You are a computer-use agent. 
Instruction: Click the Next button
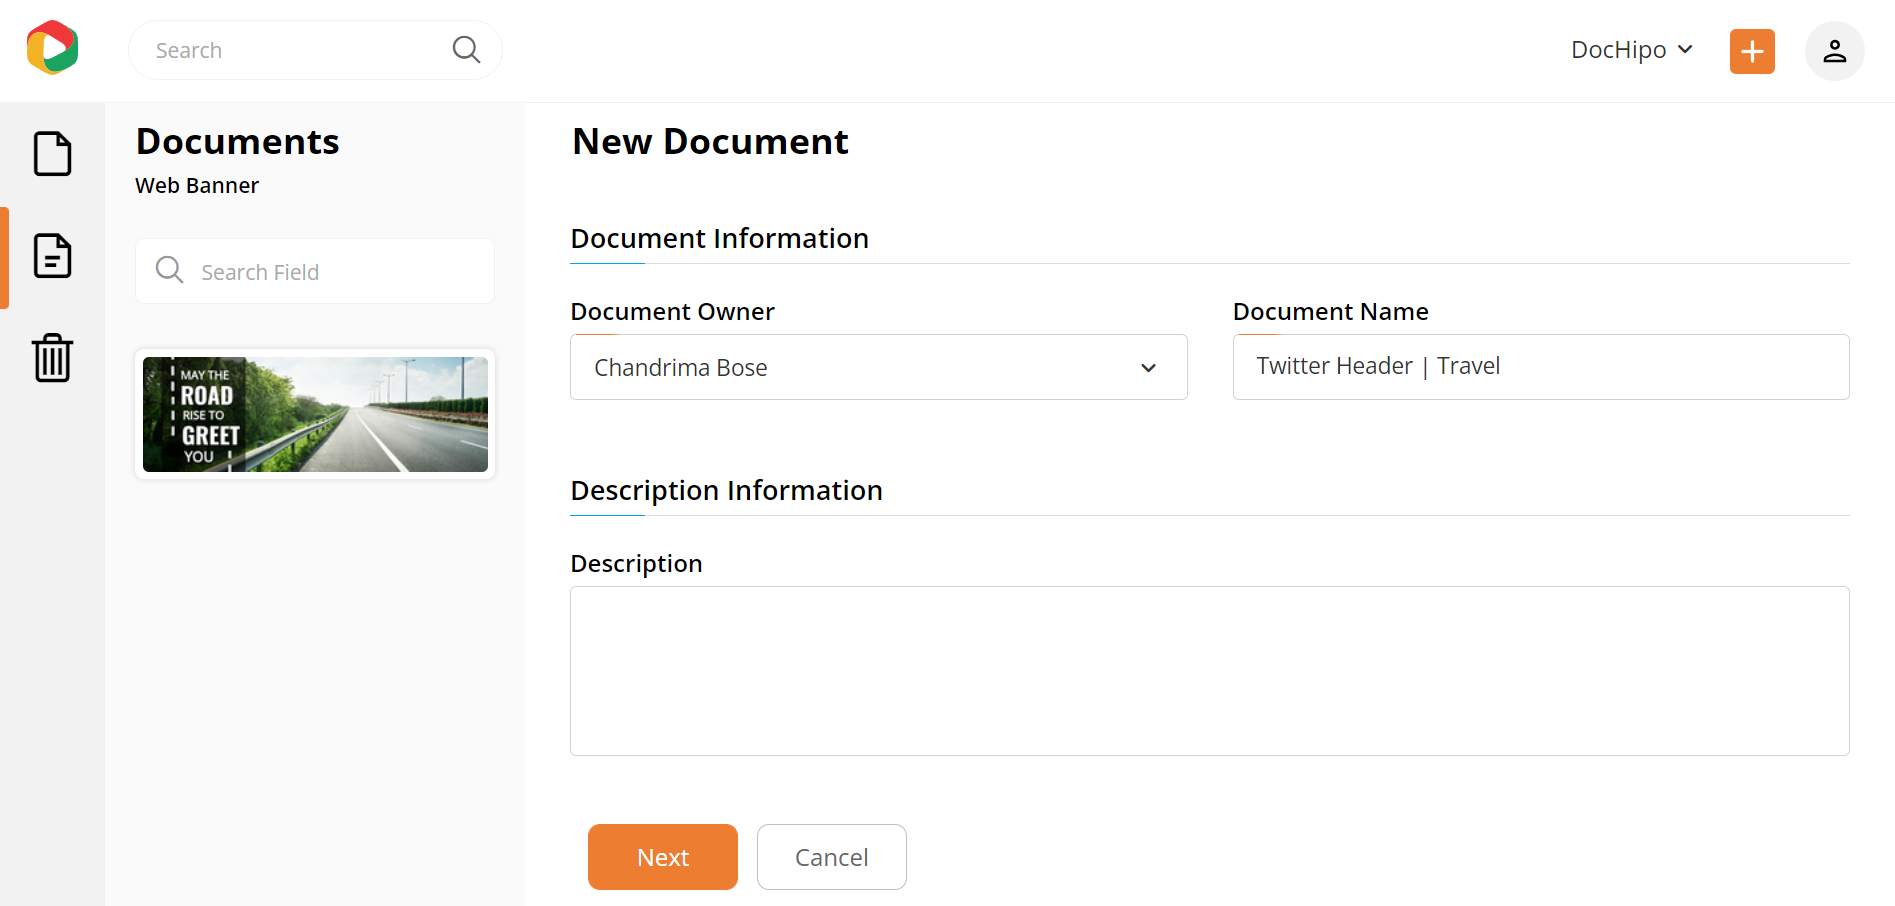point(662,857)
